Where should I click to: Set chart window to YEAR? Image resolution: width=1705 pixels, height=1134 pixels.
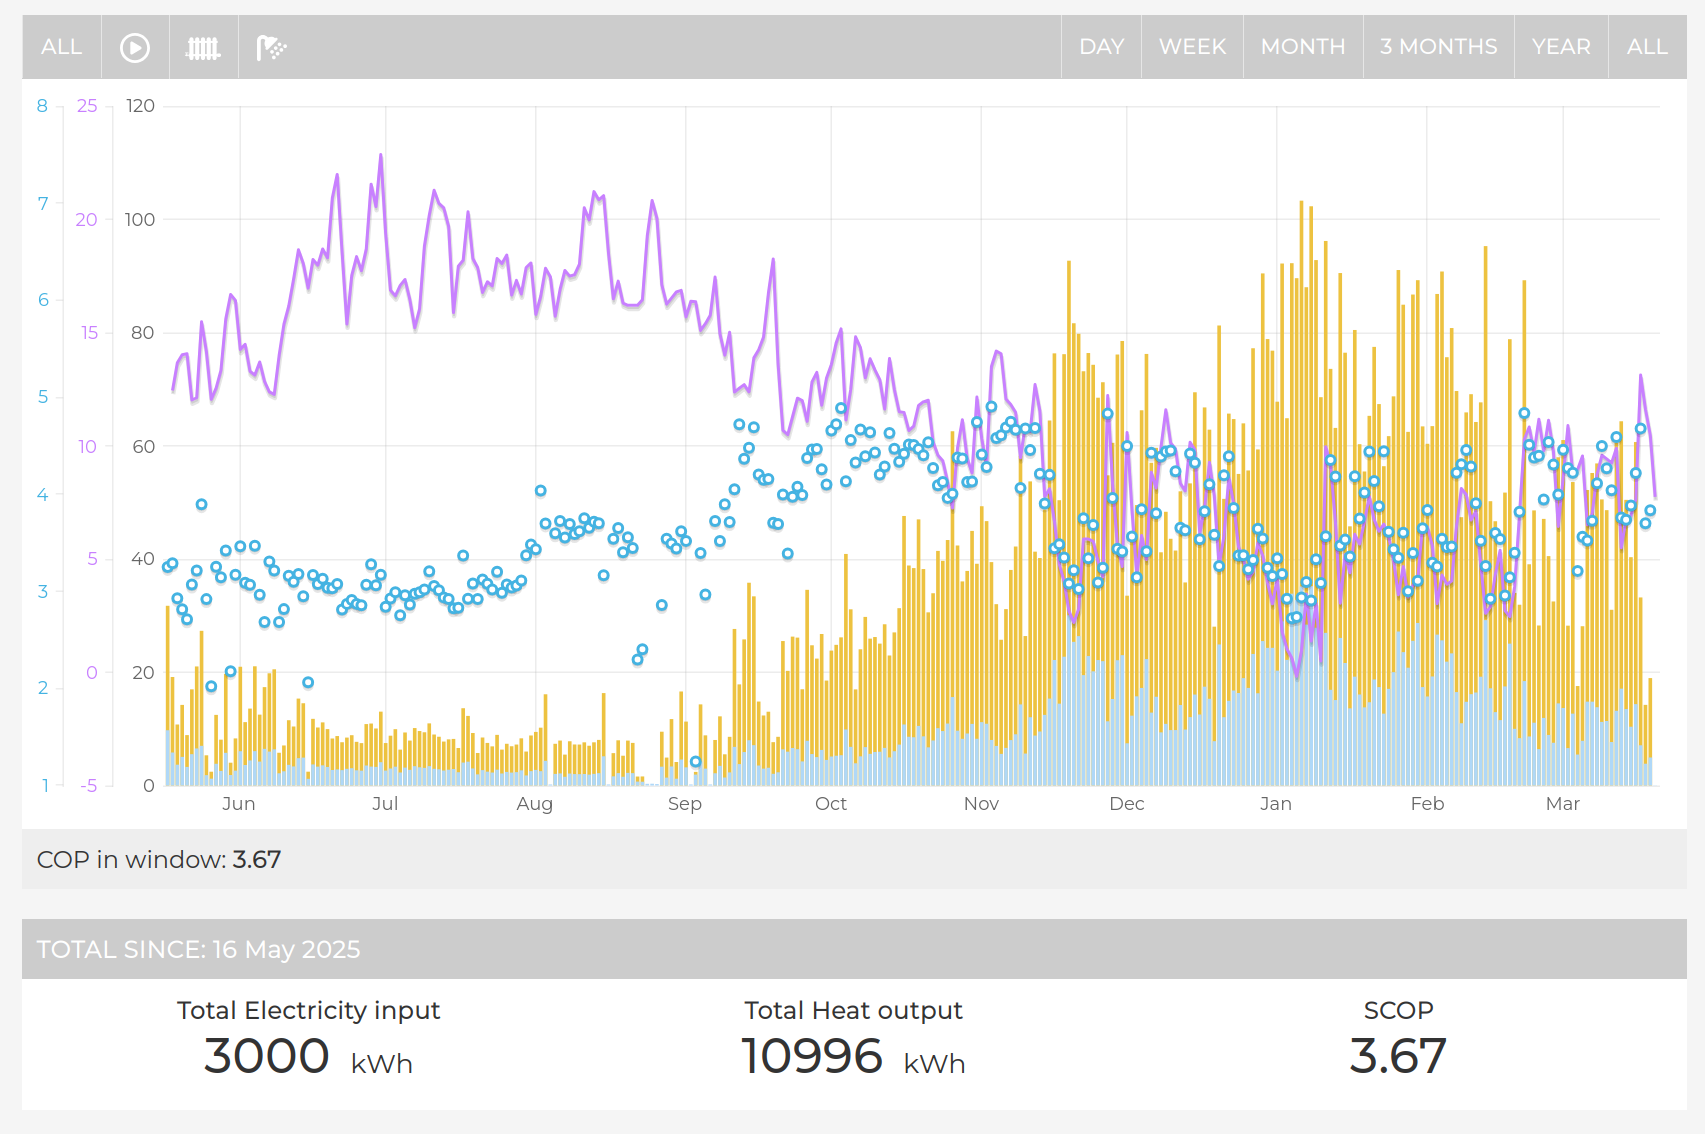(x=1560, y=47)
